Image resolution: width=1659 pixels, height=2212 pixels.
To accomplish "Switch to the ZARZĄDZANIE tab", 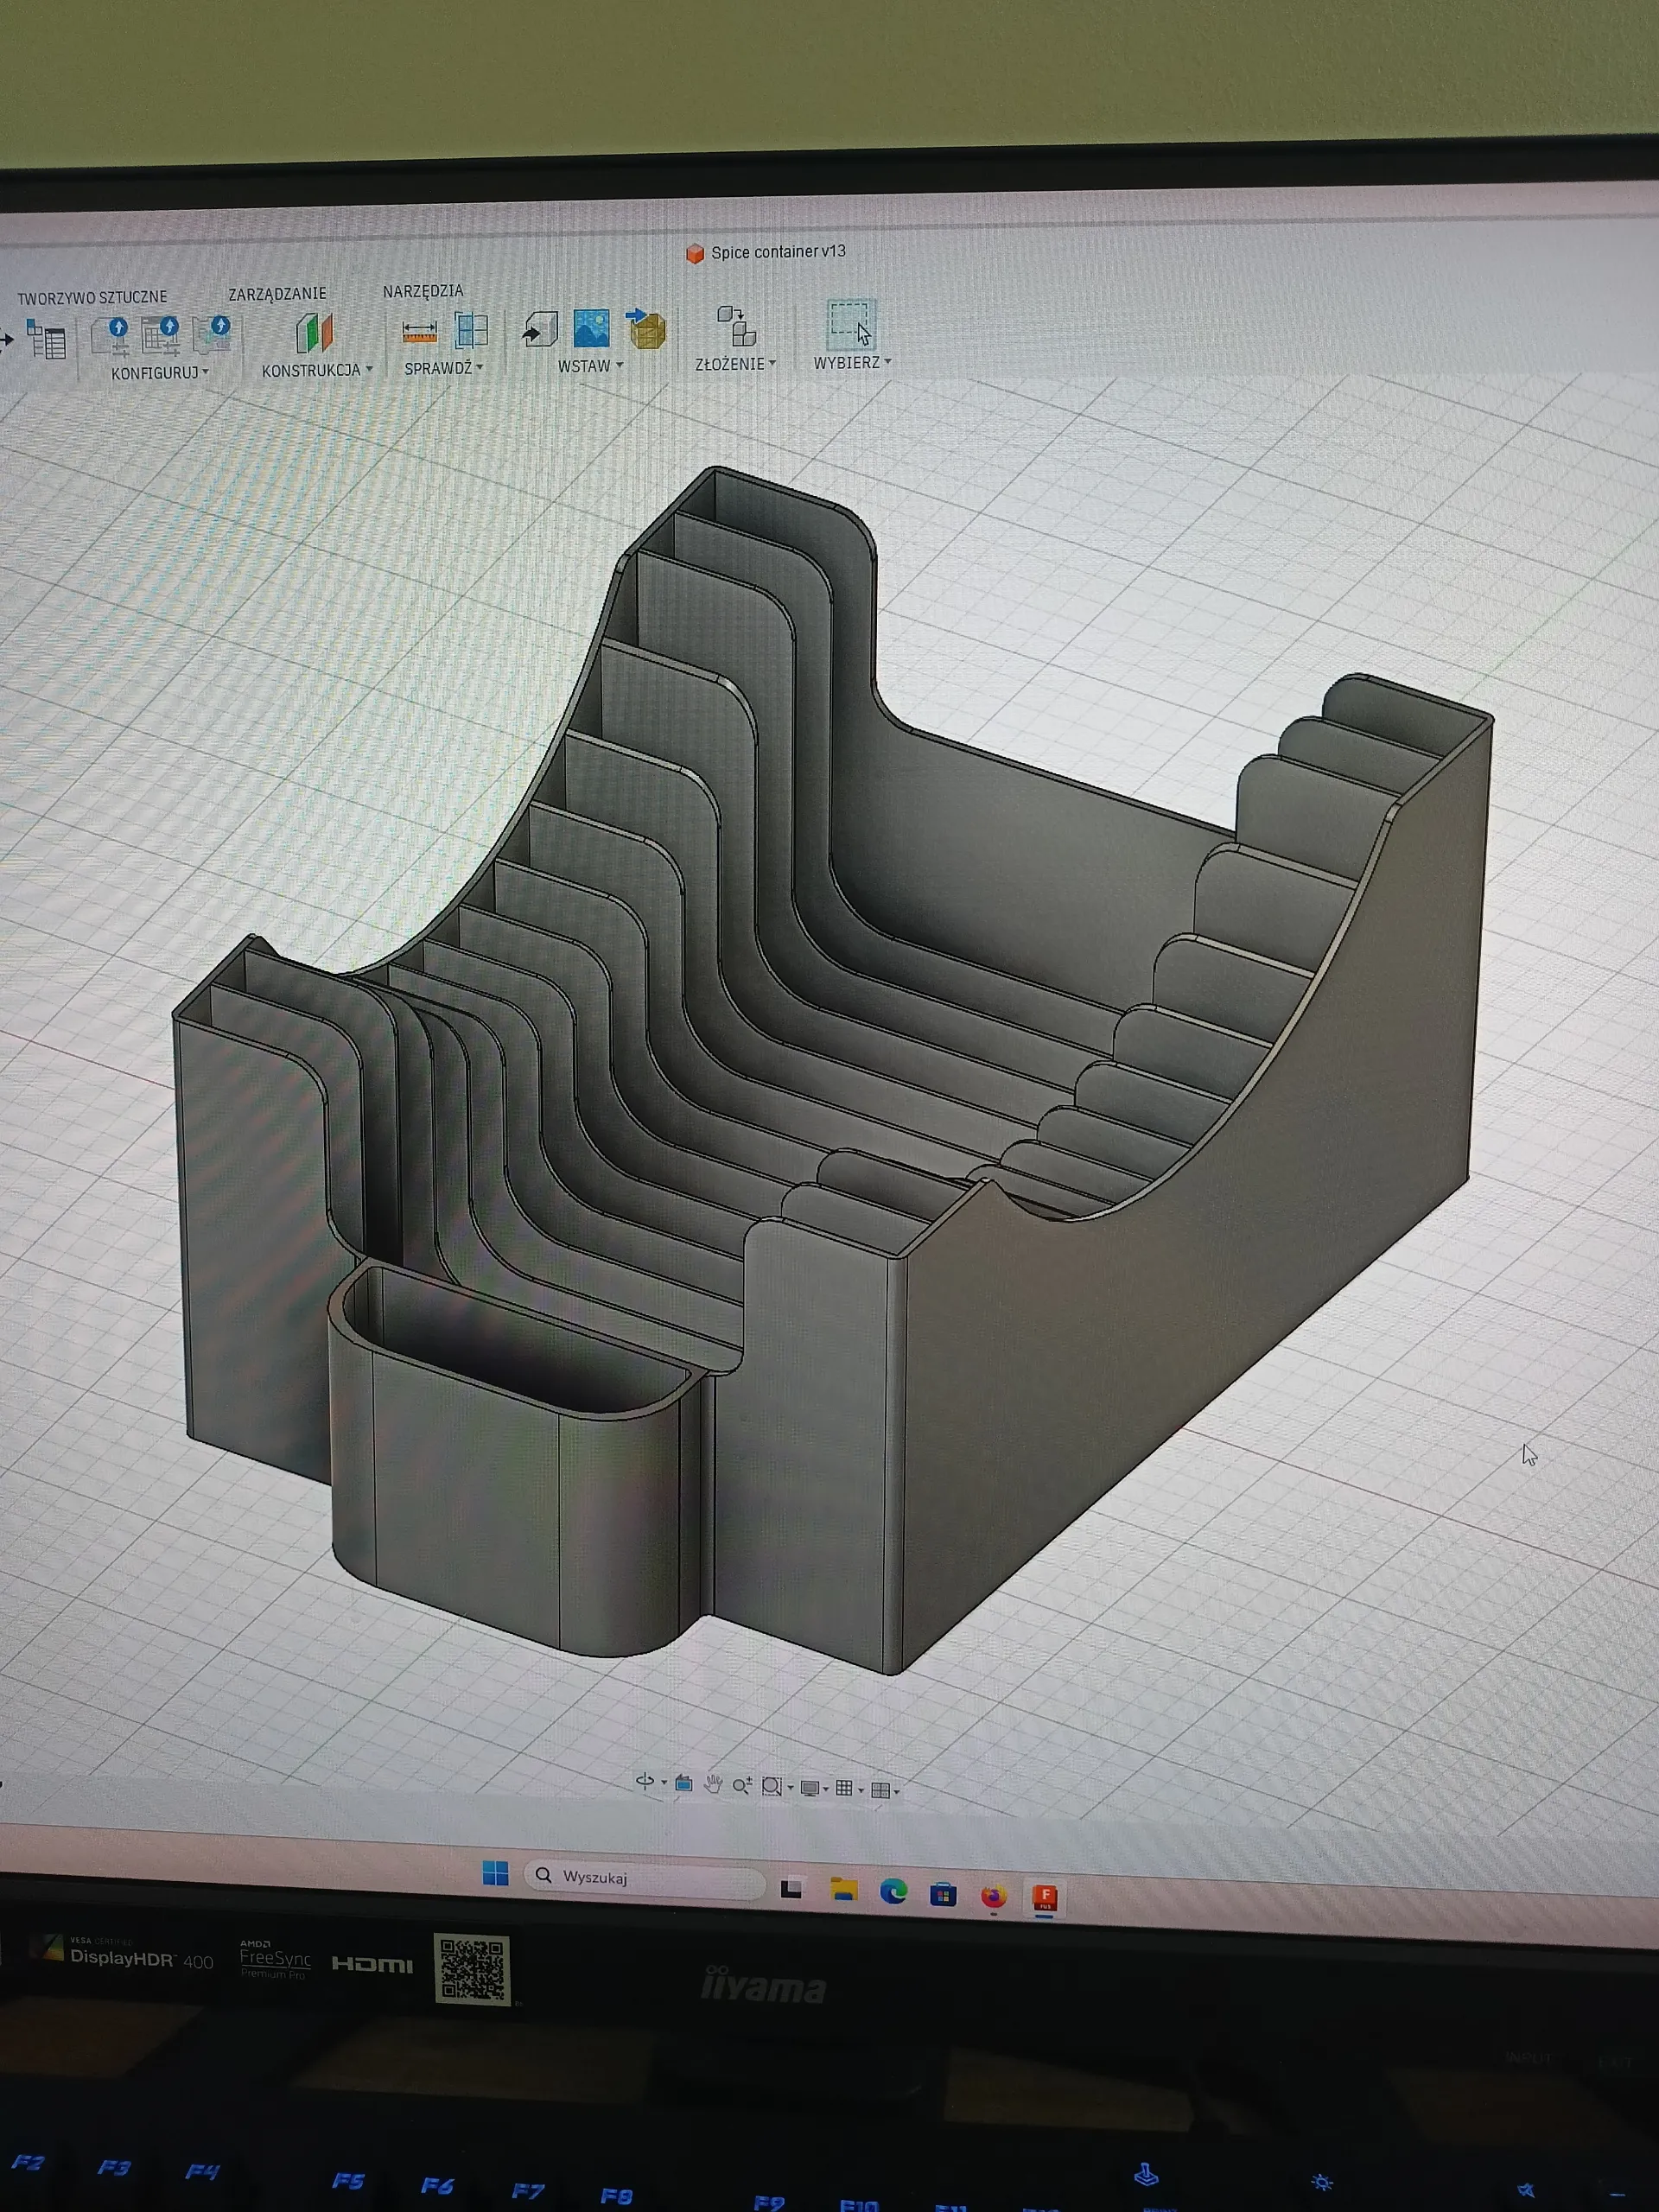I will point(277,294).
